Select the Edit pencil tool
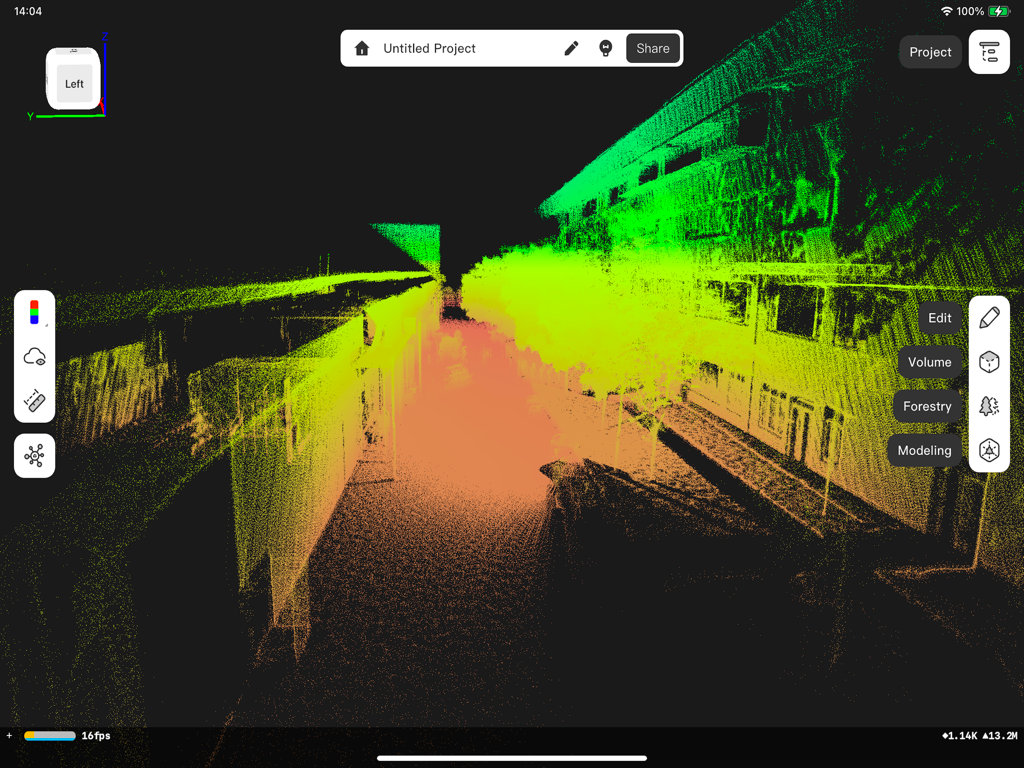1024x768 pixels. pyautogui.click(x=989, y=317)
